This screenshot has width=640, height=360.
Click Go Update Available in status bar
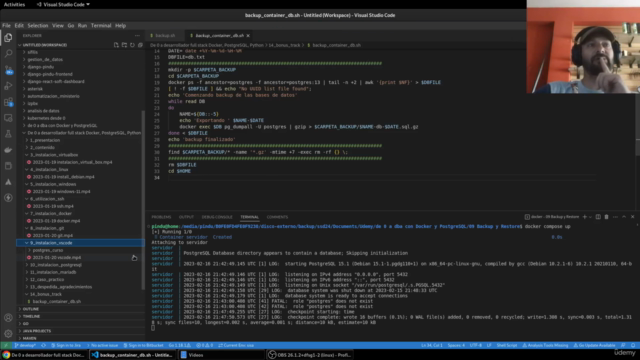coord(594,345)
